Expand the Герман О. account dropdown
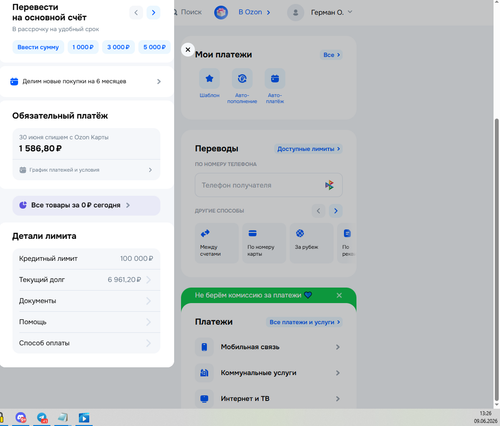Viewport: 500px width, 426px height. click(x=350, y=12)
